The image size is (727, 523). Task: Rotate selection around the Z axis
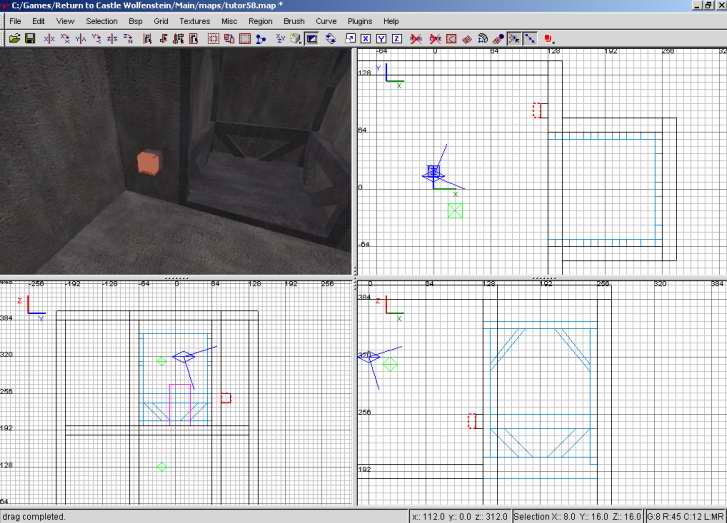[x=129, y=39]
